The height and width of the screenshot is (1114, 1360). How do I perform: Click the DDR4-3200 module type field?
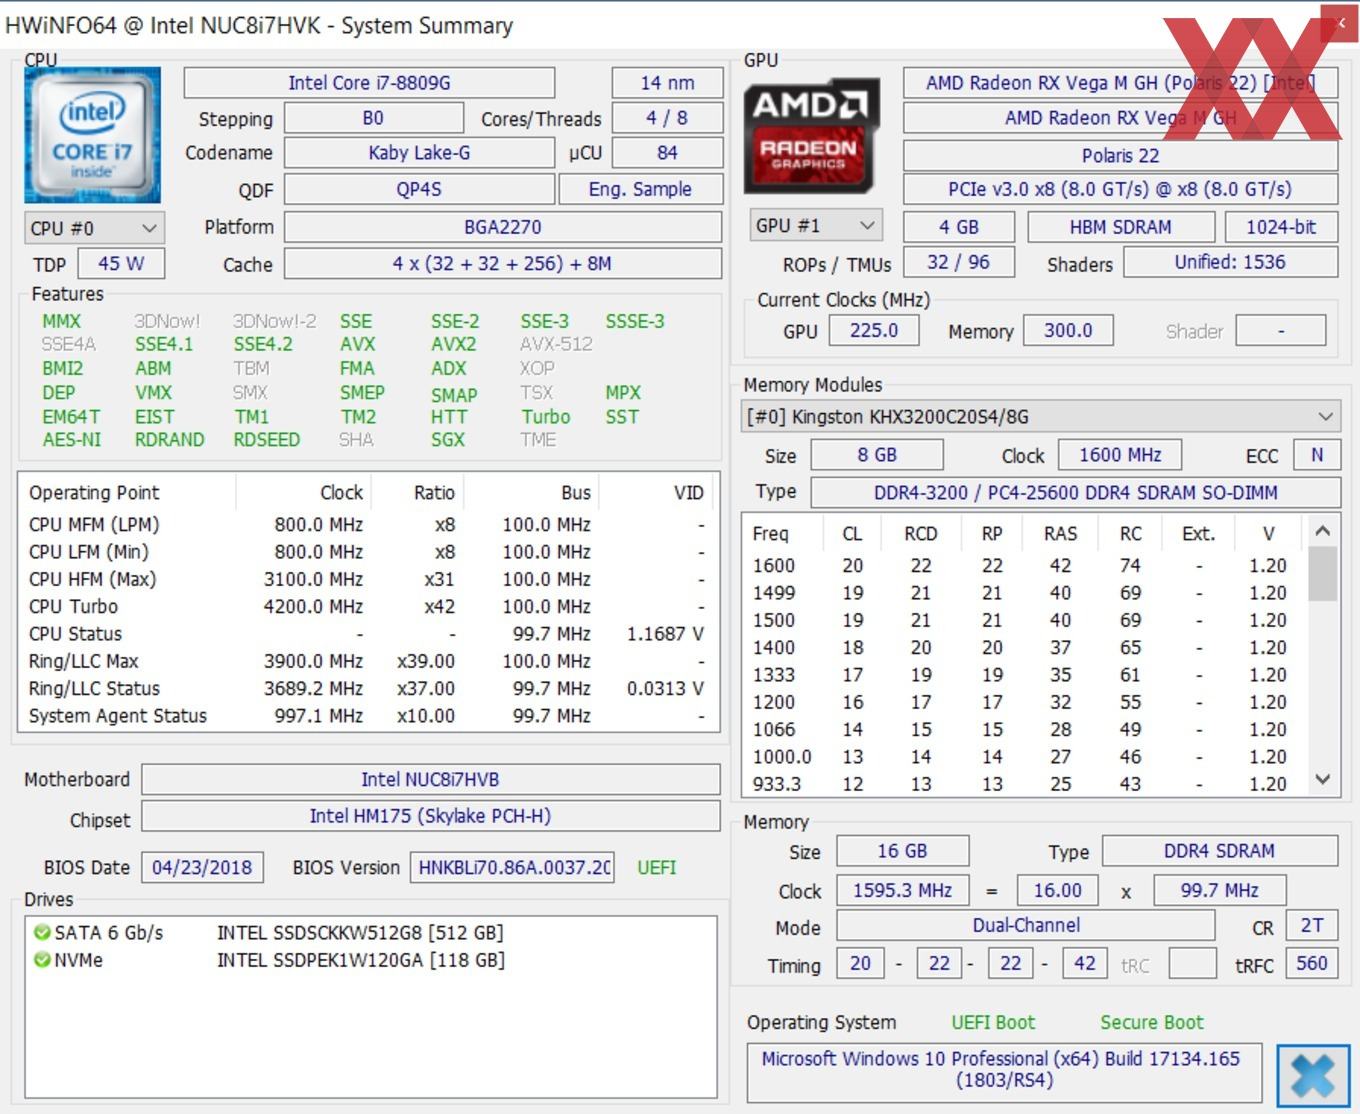pos(1075,492)
